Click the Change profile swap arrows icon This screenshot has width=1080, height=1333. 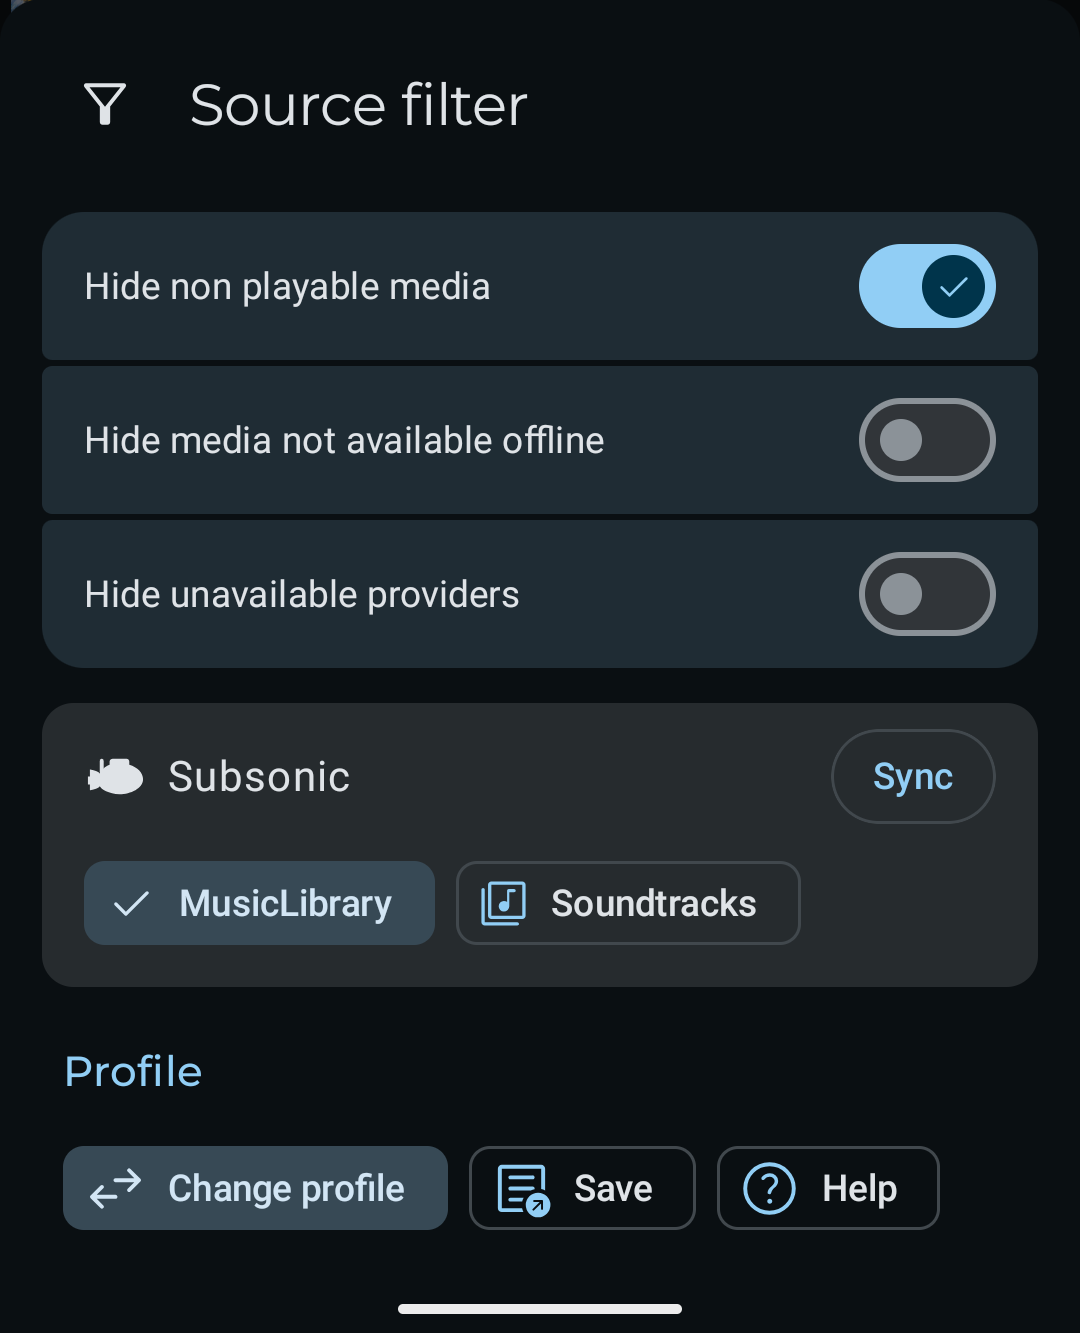click(116, 1189)
